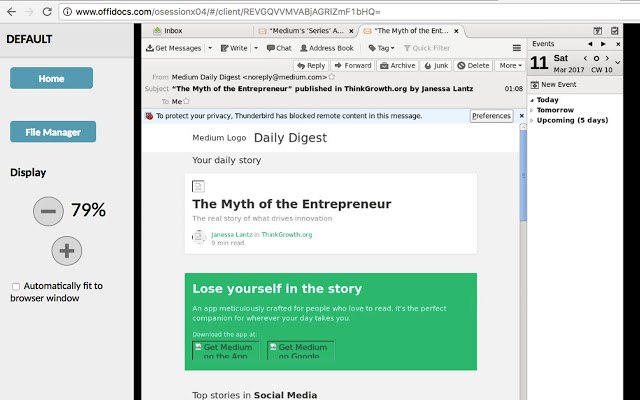The height and width of the screenshot is (400, 640).
Task: Open the Address Book
Action: 327,48
